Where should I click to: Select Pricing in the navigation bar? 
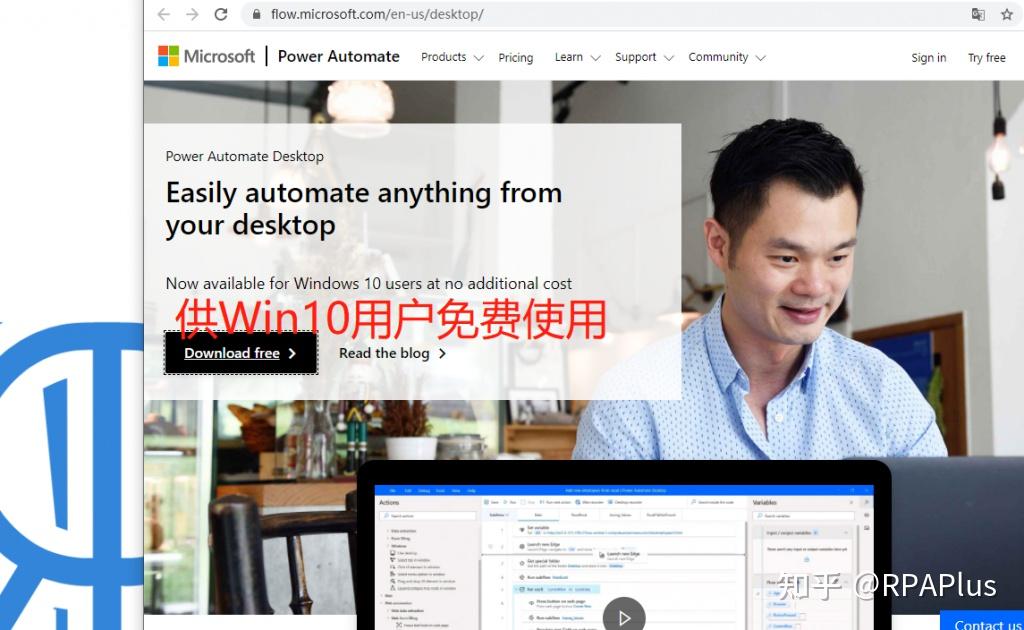(515, 58)
